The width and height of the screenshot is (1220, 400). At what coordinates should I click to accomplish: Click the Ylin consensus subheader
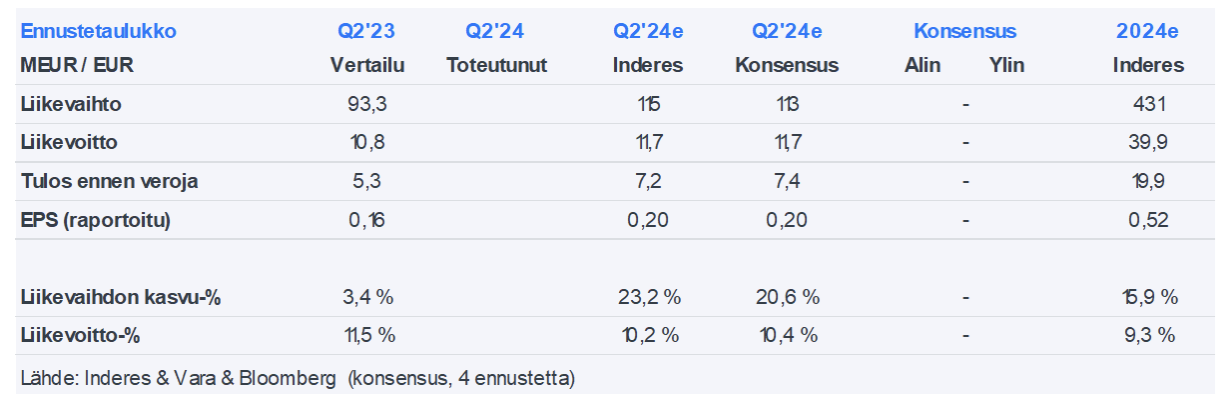pos(1006,66)
